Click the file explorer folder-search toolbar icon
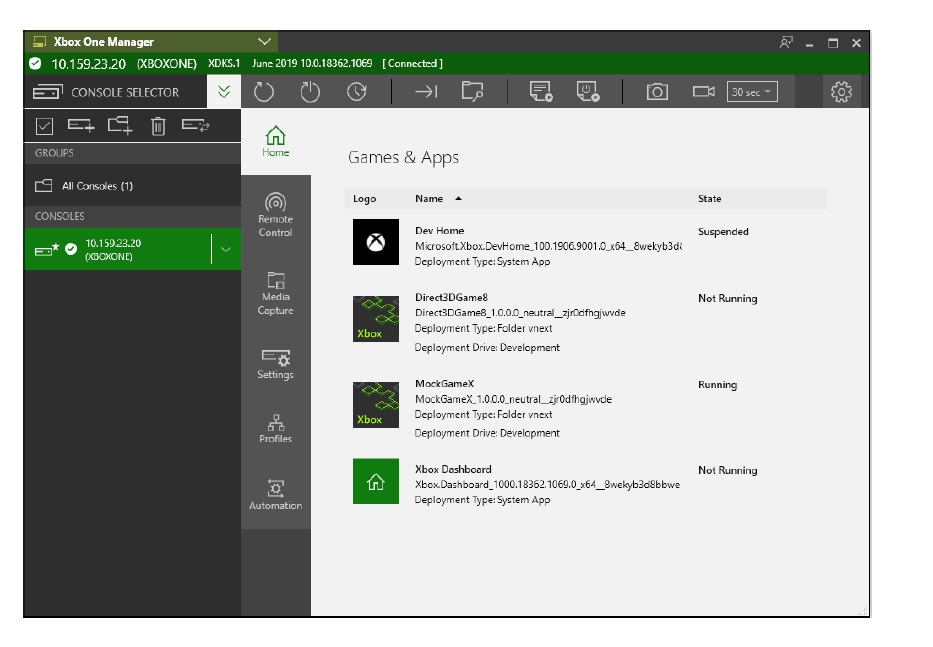The image size is (933, 647). tap(472, 92)
